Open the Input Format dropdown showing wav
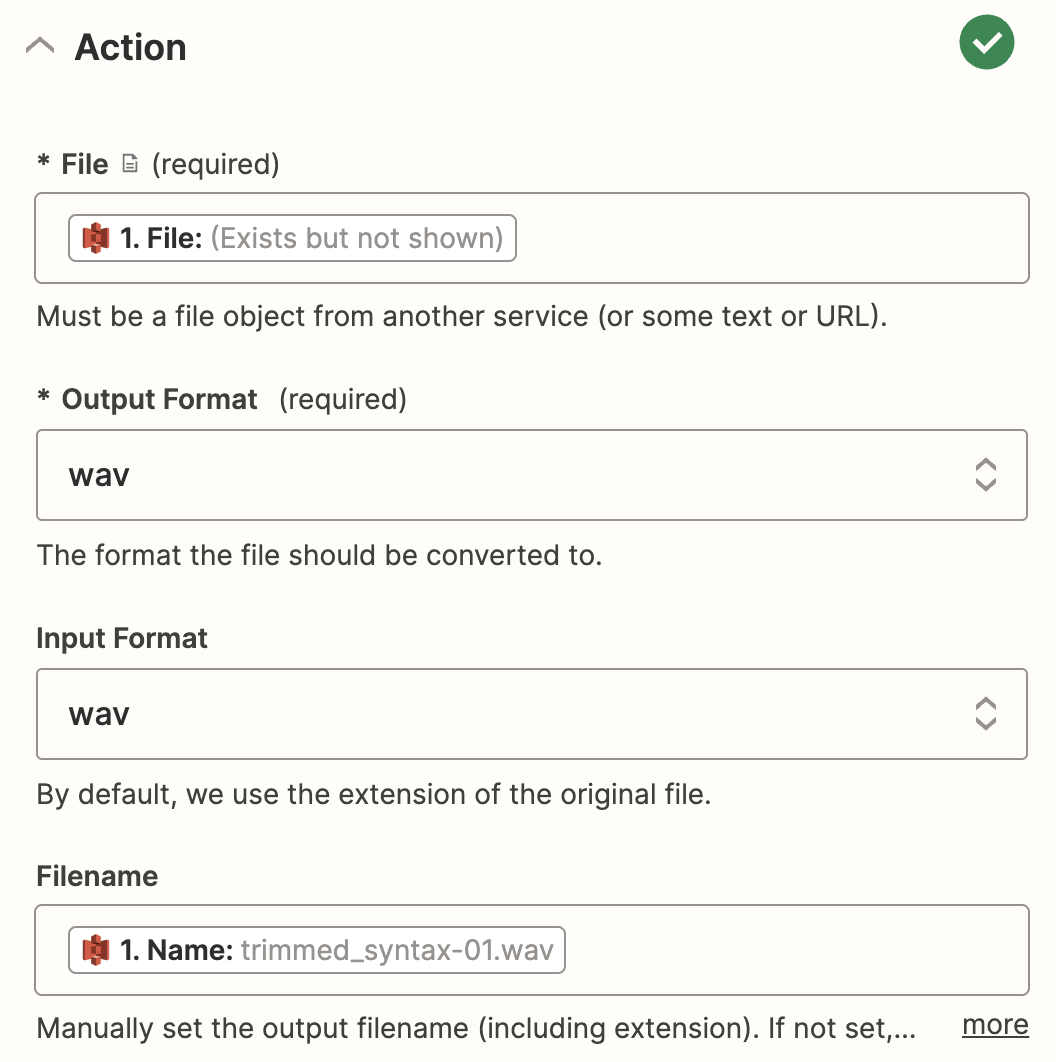This screenshot has width=1056, height=1062. (532, 714)
